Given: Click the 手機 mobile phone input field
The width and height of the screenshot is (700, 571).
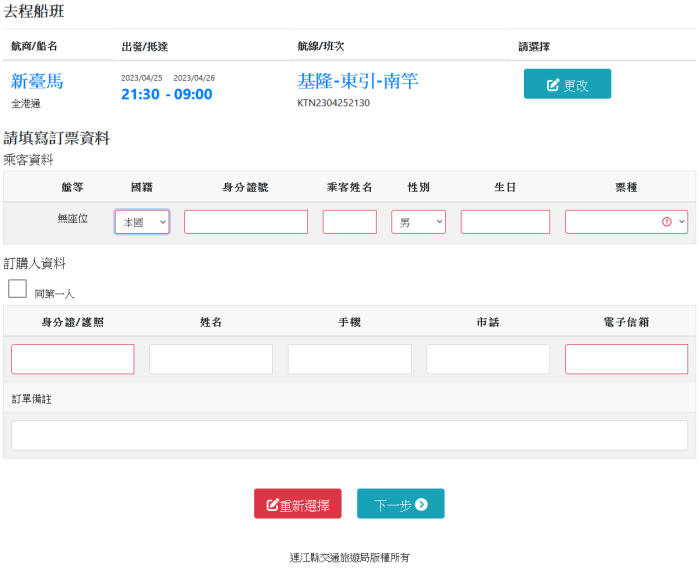Looking at the screenshot, I should (350, 359).
